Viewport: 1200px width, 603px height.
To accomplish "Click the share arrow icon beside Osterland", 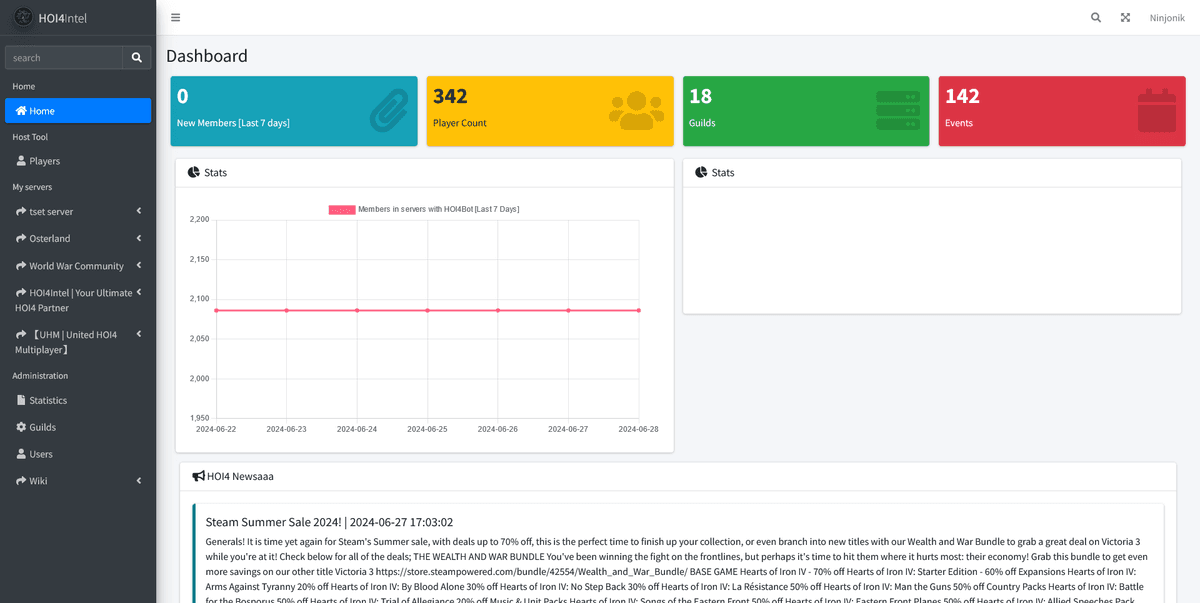I will 21,239.
